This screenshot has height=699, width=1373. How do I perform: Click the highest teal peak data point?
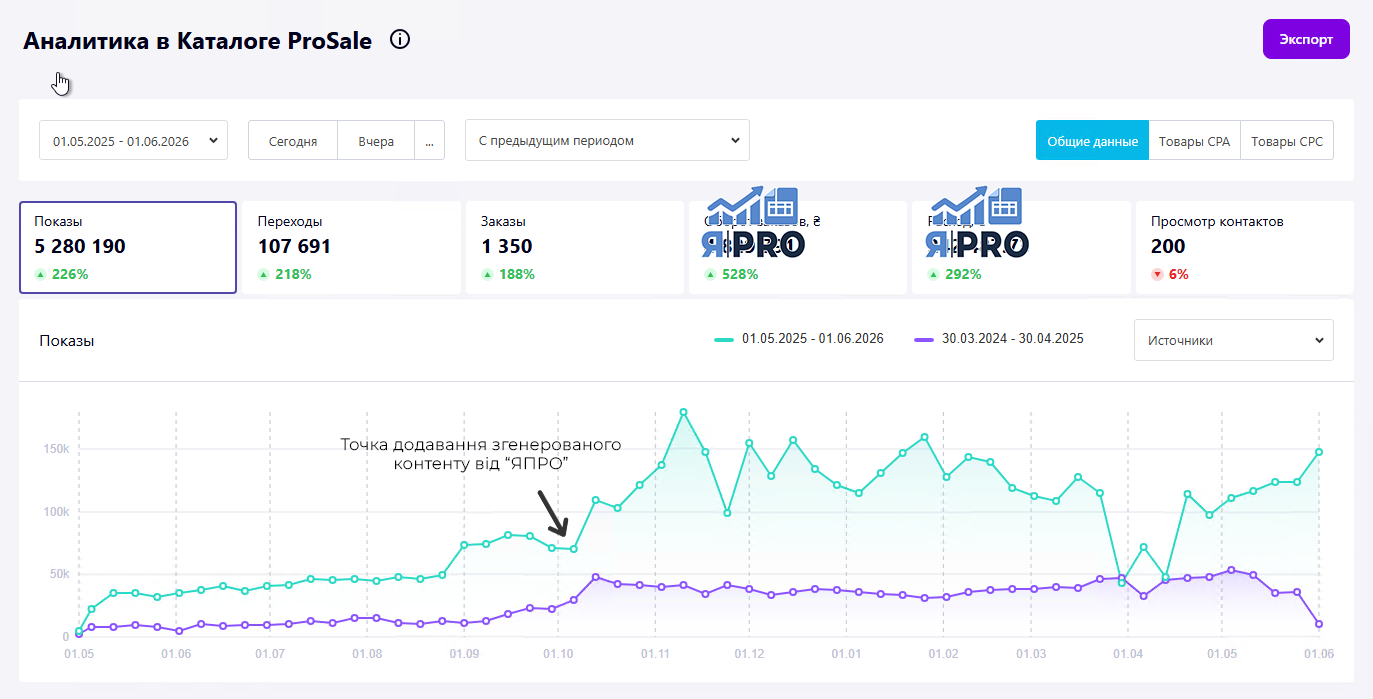[x=683, y=412]
